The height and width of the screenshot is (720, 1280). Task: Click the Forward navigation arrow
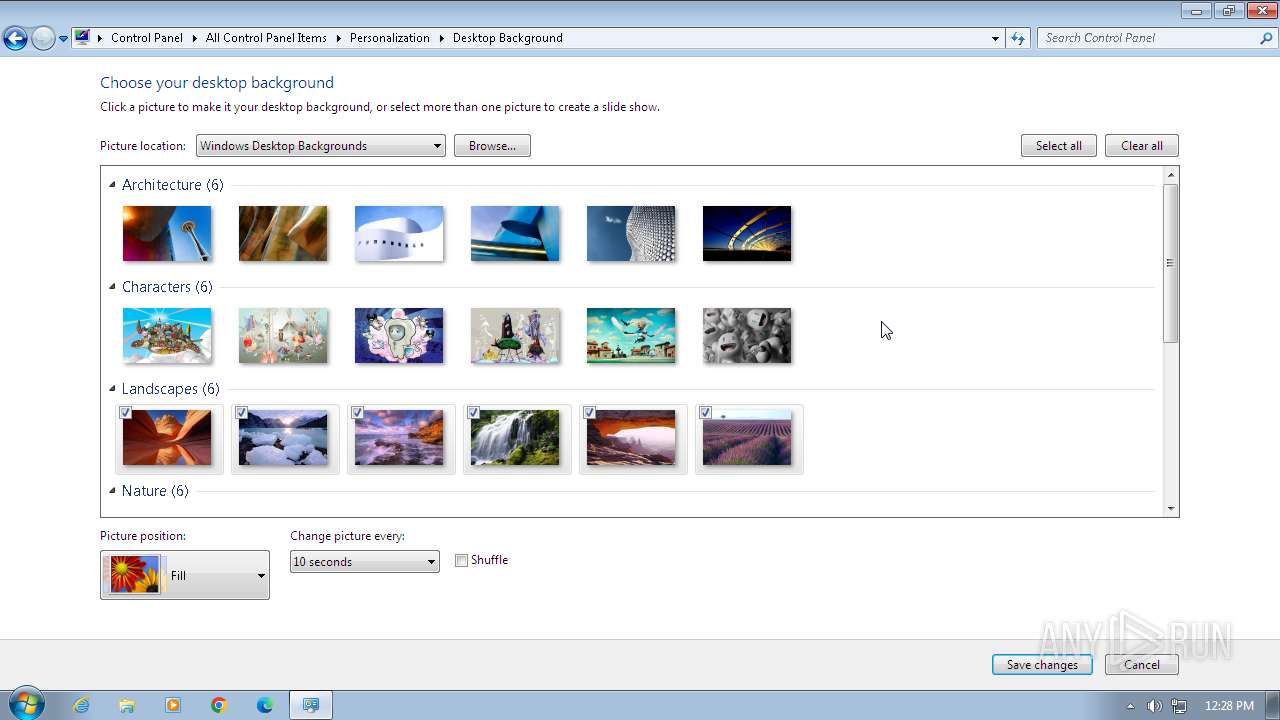43,39
